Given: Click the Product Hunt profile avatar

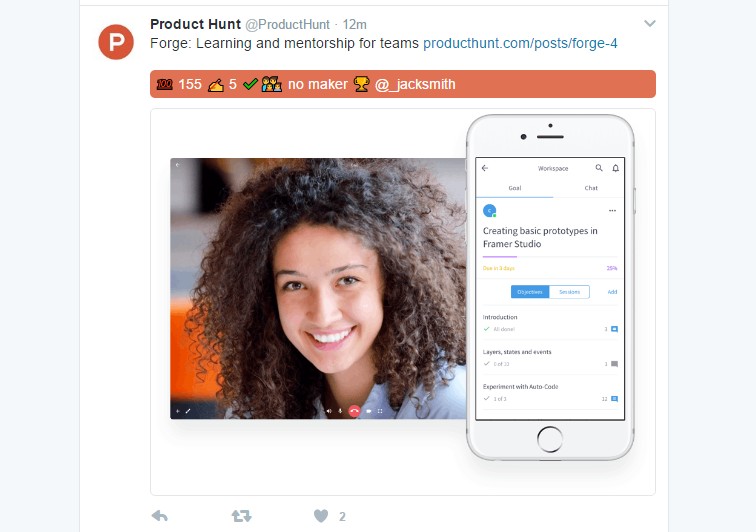Looking at the screenshot, I should click(x=116, y=42).
